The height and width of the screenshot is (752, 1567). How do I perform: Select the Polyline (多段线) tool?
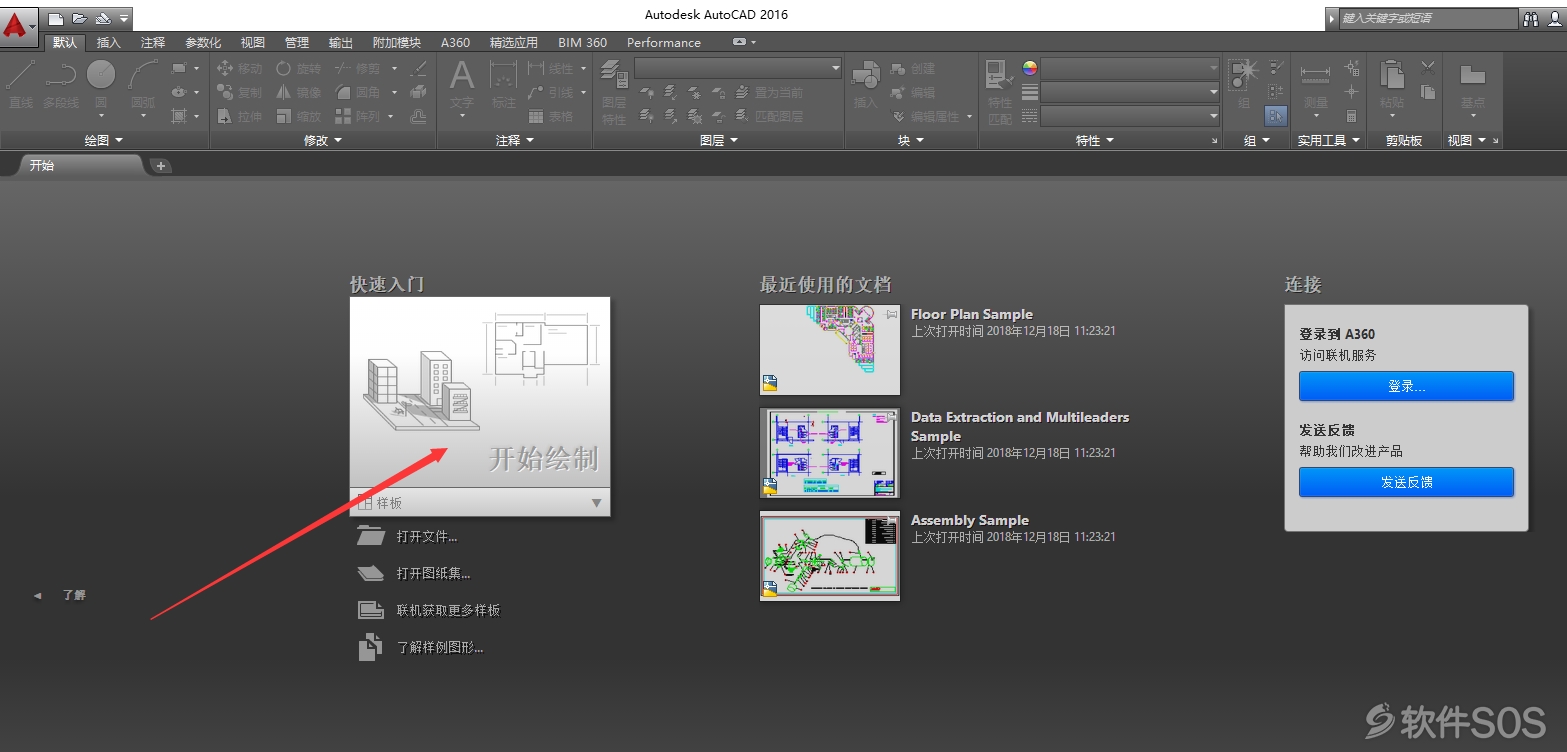click(61, 85)
